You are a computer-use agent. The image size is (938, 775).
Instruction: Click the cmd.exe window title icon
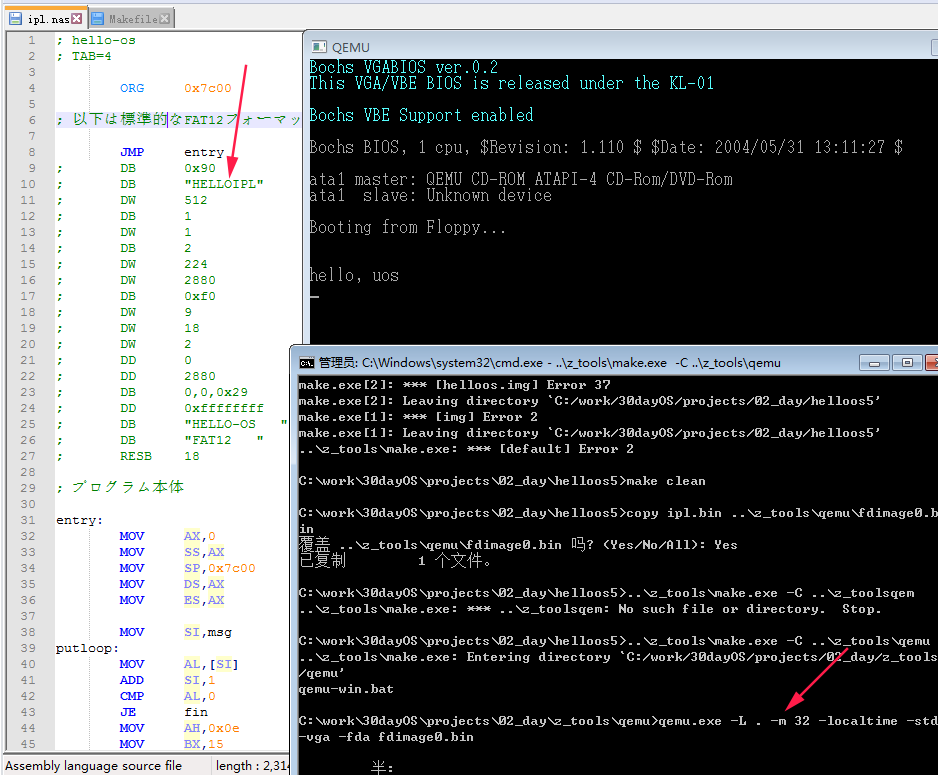[306, 362]
